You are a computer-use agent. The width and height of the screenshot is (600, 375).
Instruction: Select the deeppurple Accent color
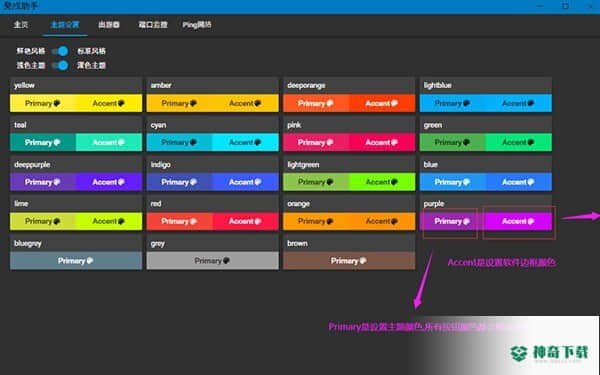[109, 182]
